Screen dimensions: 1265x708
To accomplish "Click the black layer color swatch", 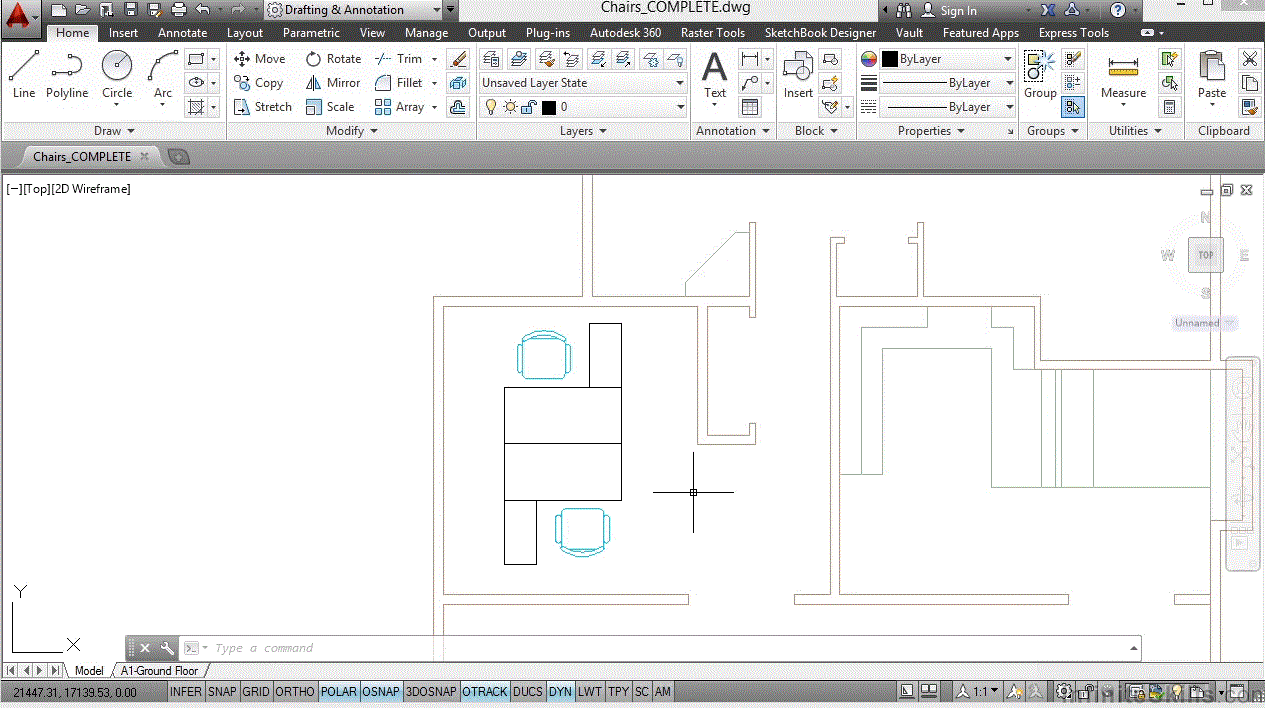I will (548, 107).
